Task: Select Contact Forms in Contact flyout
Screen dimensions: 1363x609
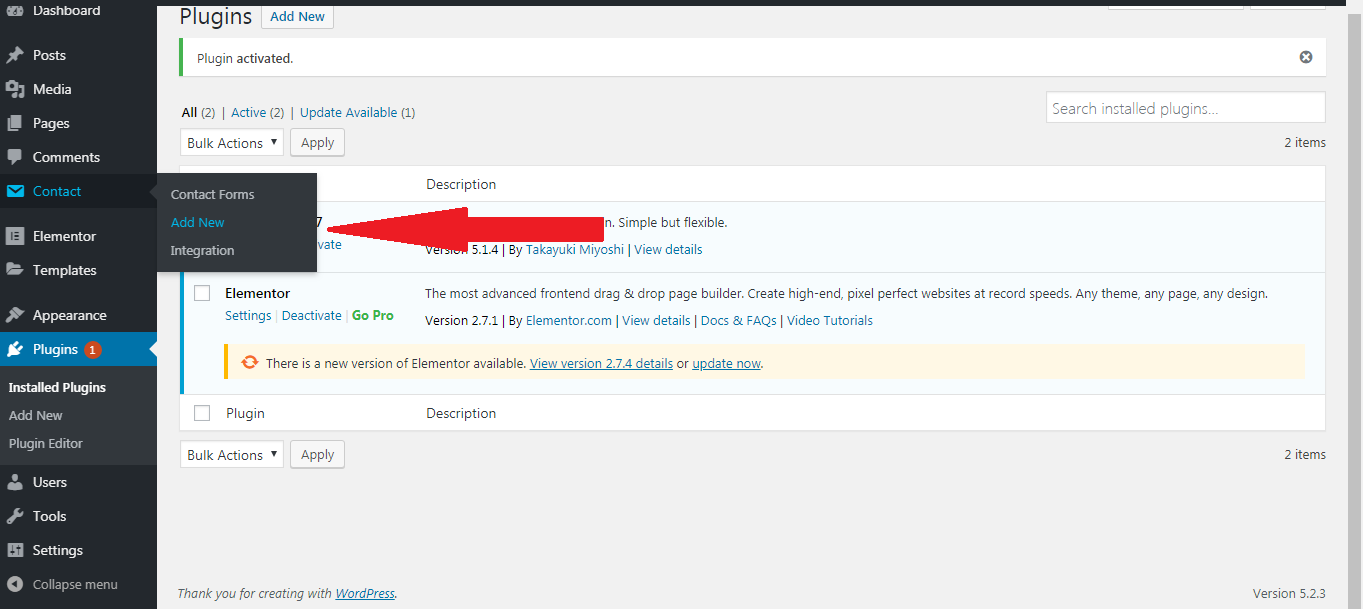Action: [212, 194]
